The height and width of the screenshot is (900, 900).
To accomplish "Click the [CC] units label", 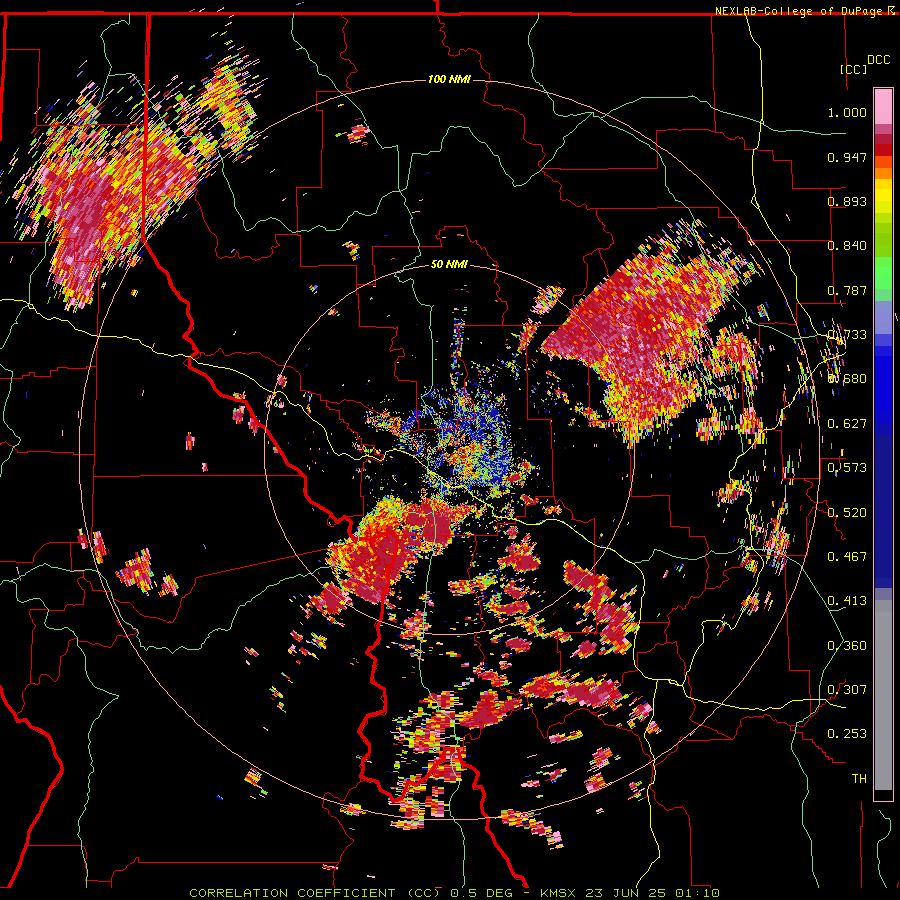I will (854, 69).
